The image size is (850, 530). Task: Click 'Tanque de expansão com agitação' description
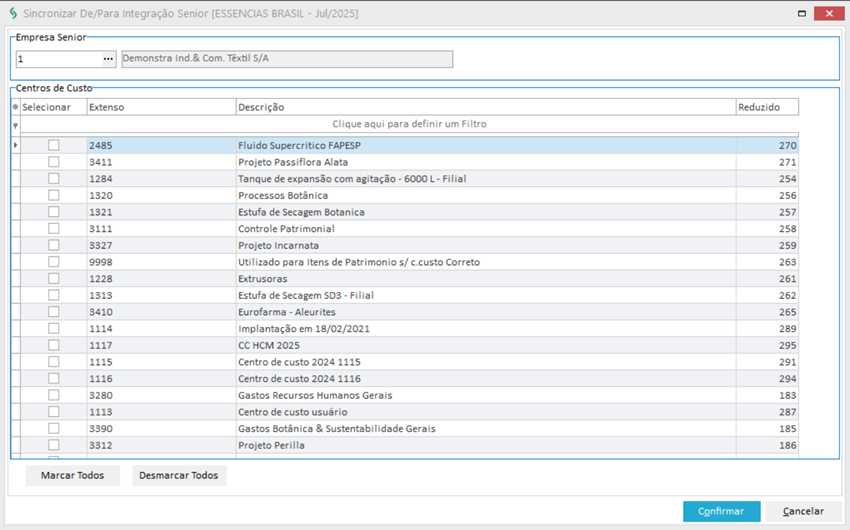click(x=486, y=179)
